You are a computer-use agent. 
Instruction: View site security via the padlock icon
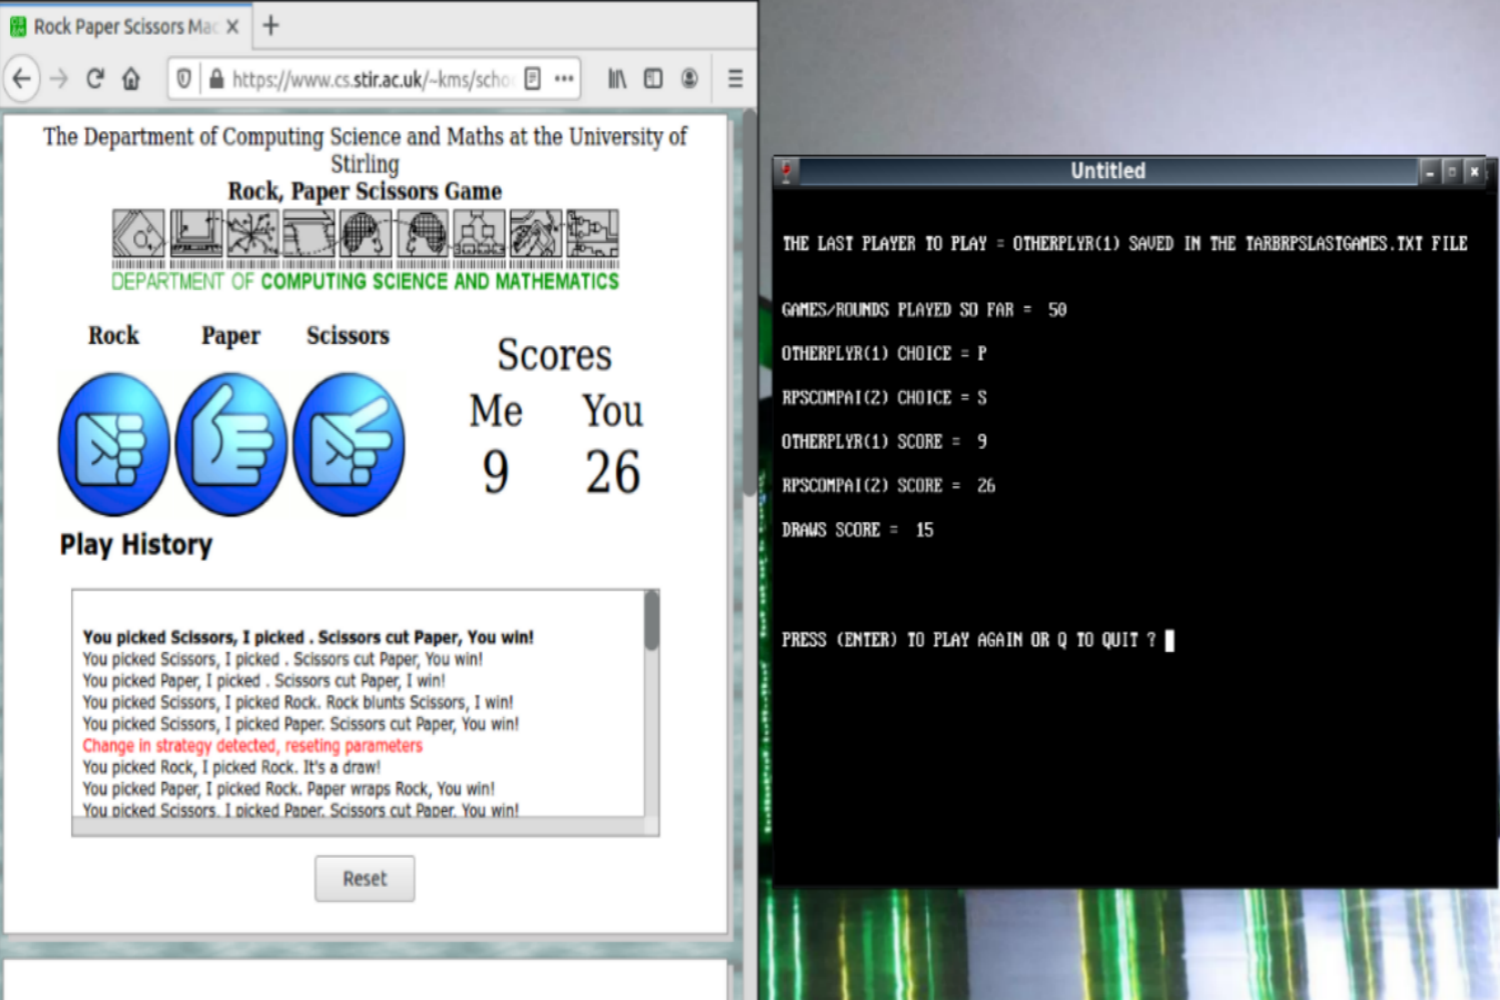tap(216, 78)
